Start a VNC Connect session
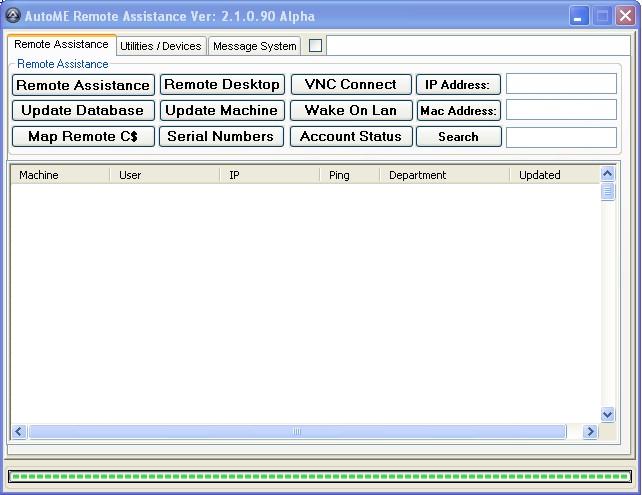 click(350, 85)
